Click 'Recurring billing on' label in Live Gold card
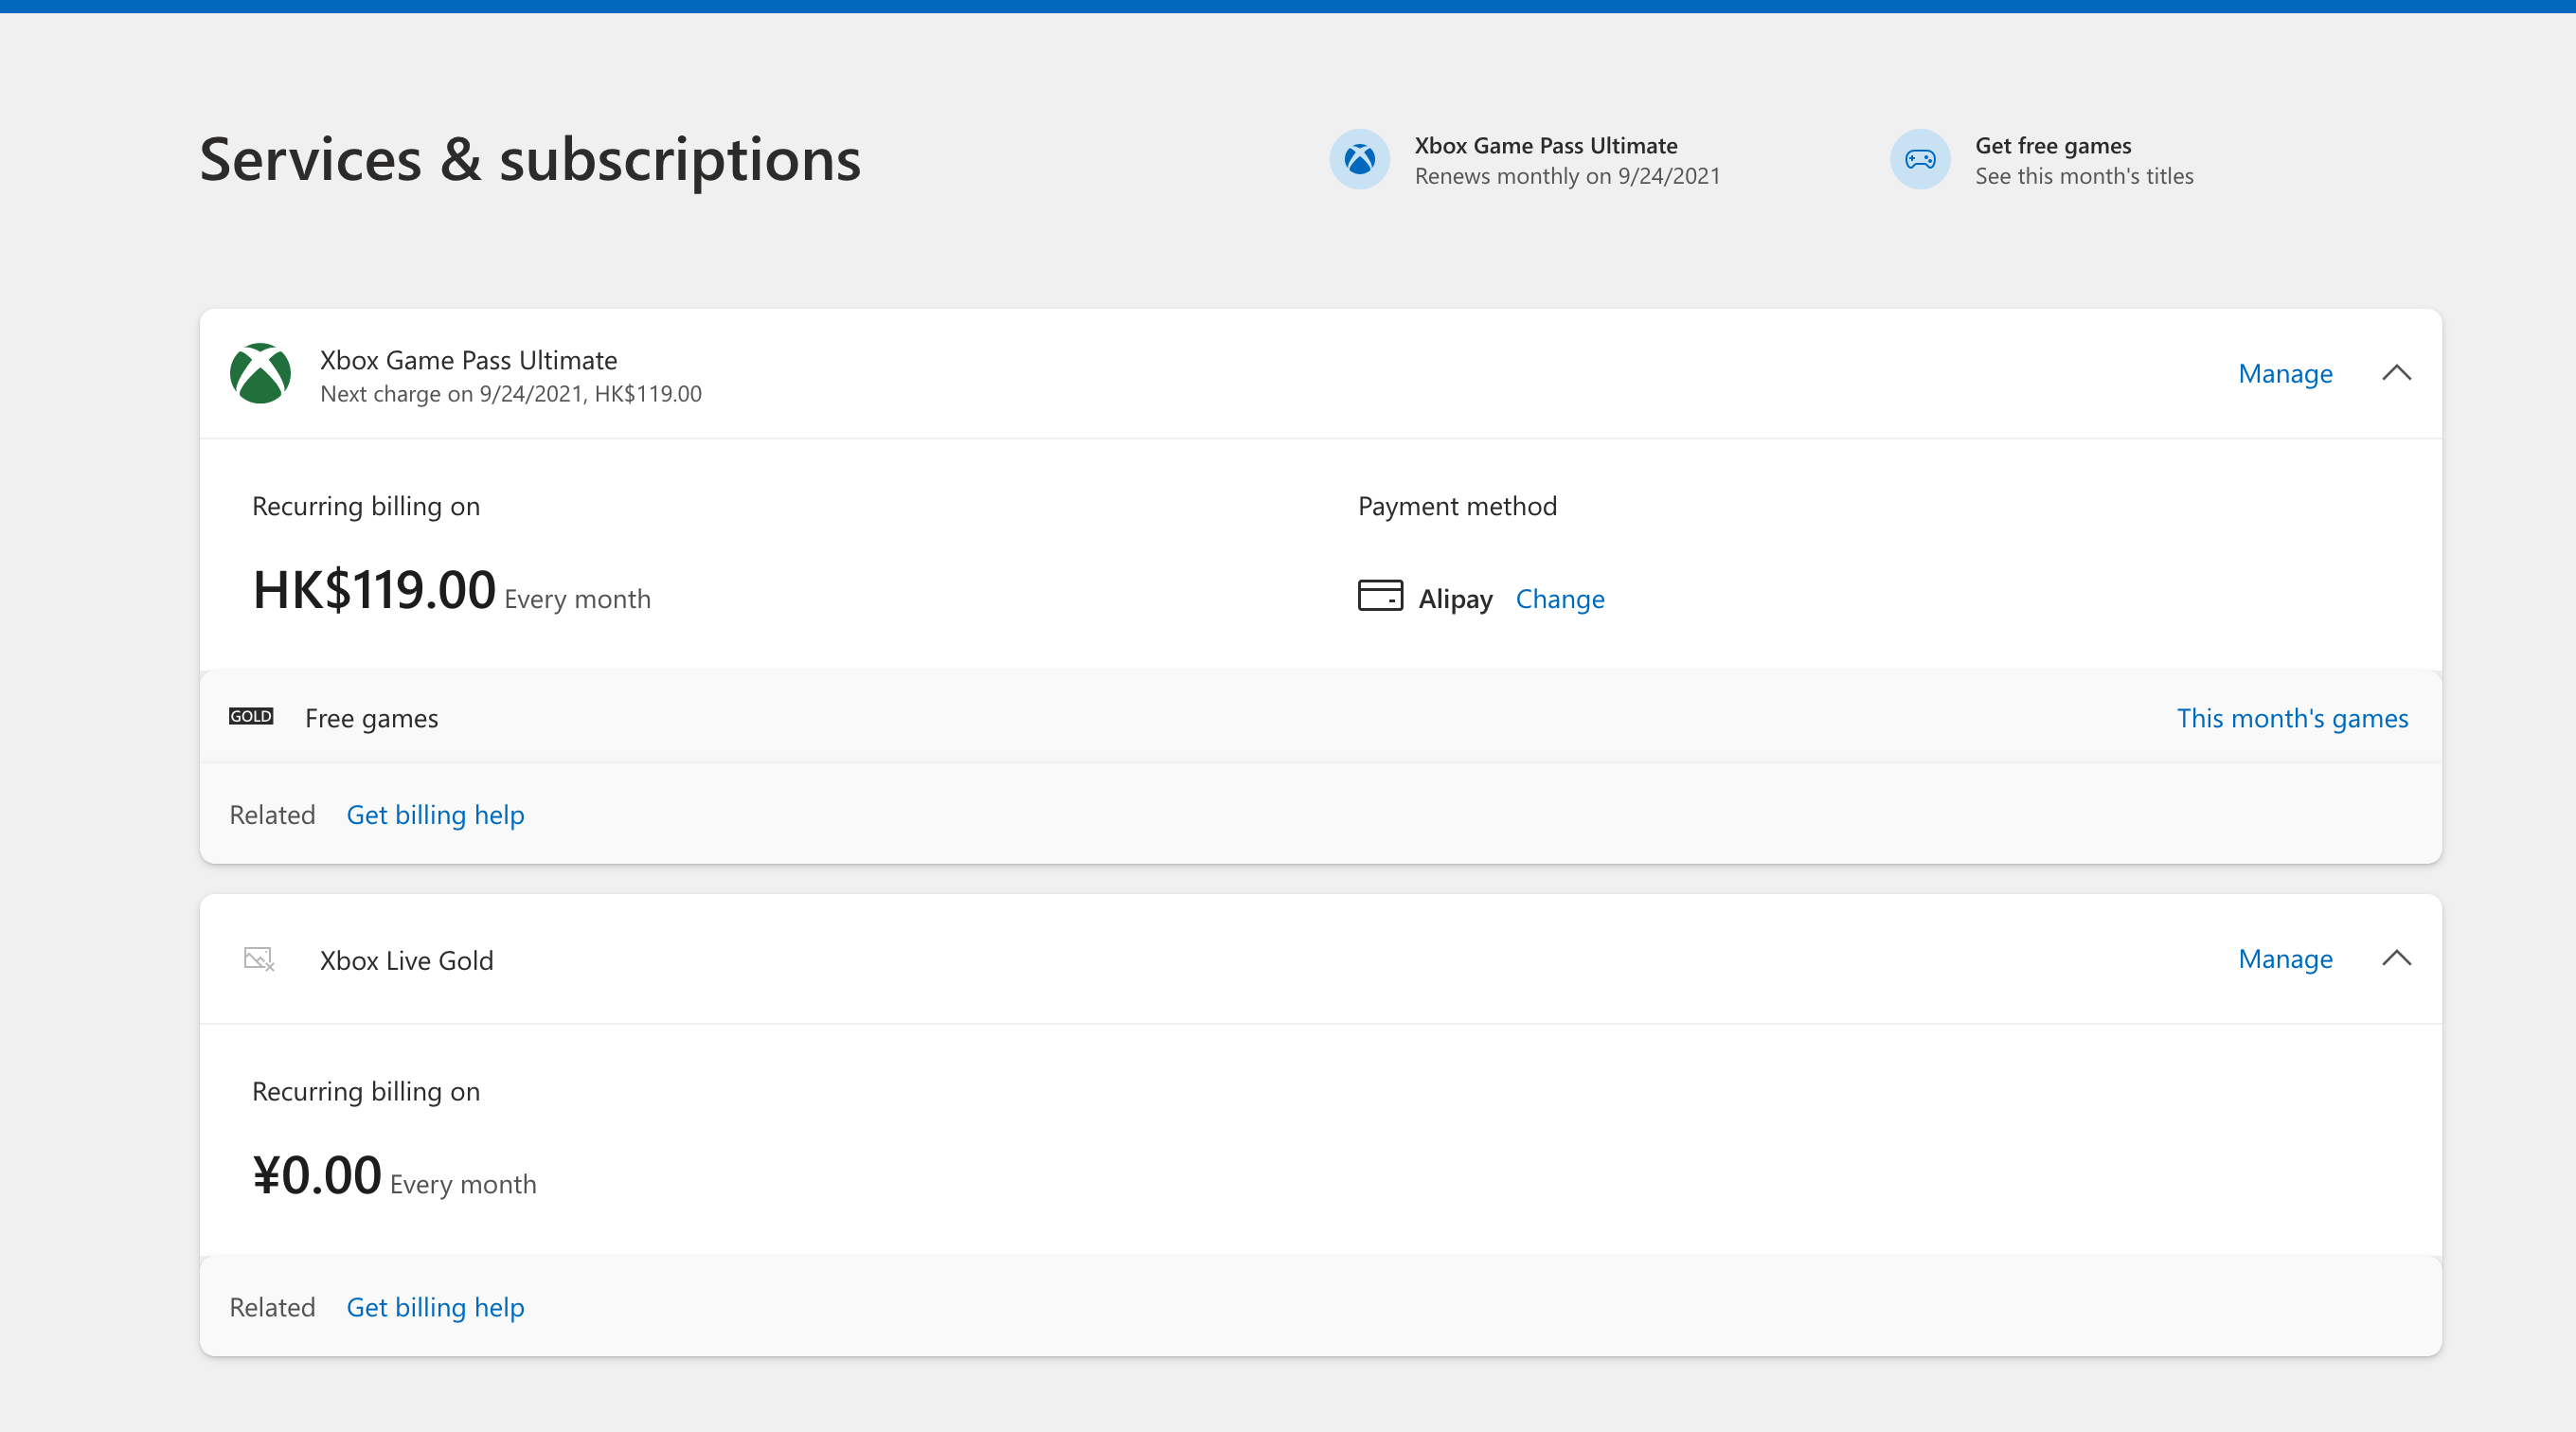 (366, 1091)
